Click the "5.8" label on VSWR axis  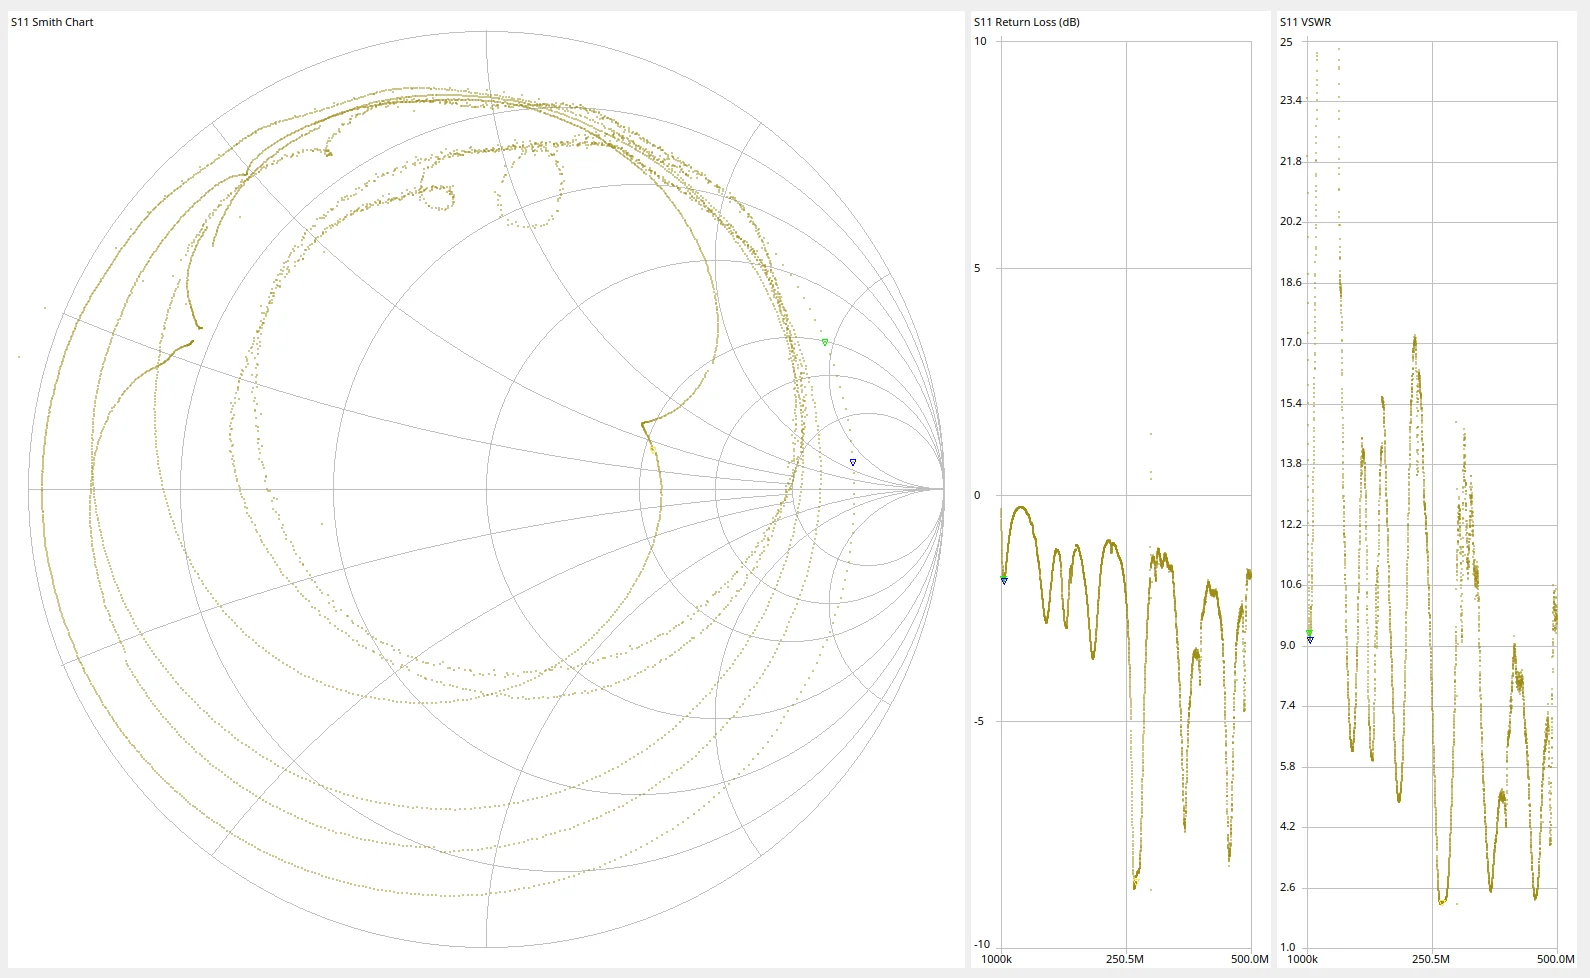tap(1288, 766)
